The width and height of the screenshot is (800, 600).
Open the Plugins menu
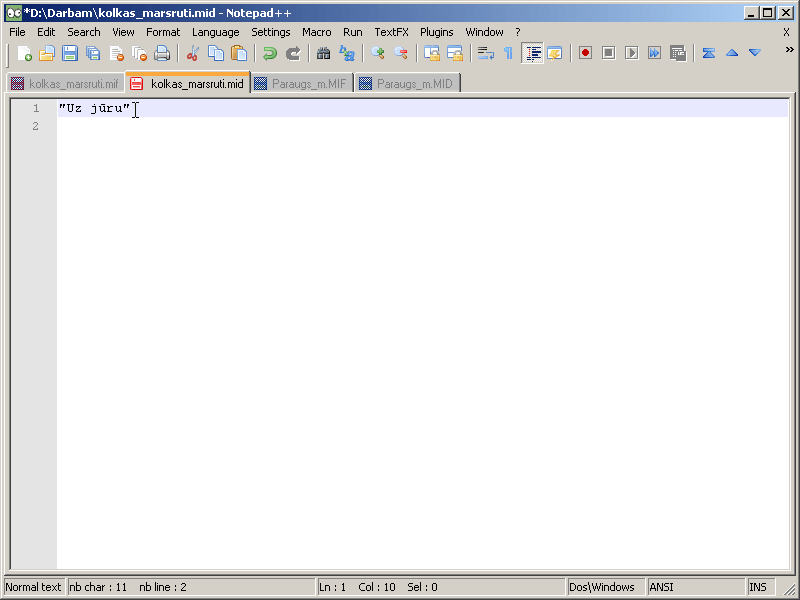[437, 32]
